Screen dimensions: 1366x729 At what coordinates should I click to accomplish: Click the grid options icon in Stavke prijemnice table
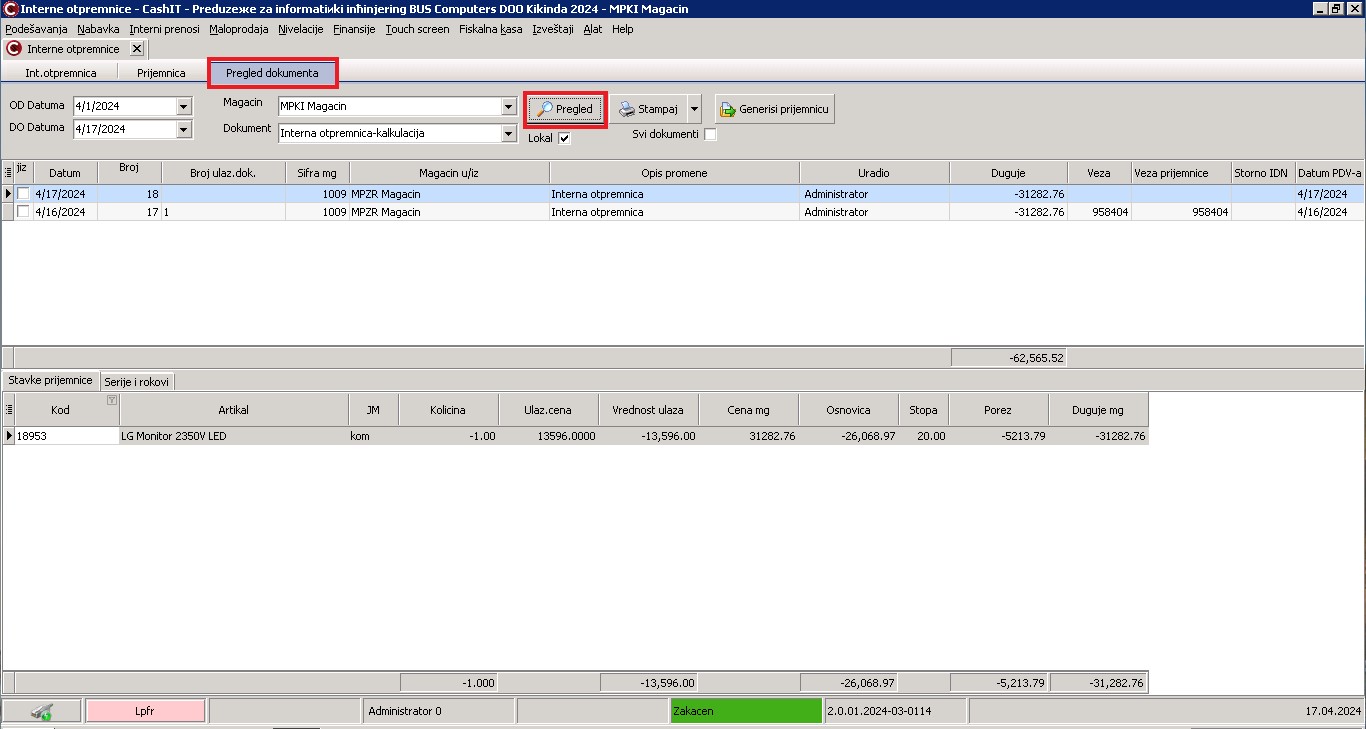(x=8, y=410)
